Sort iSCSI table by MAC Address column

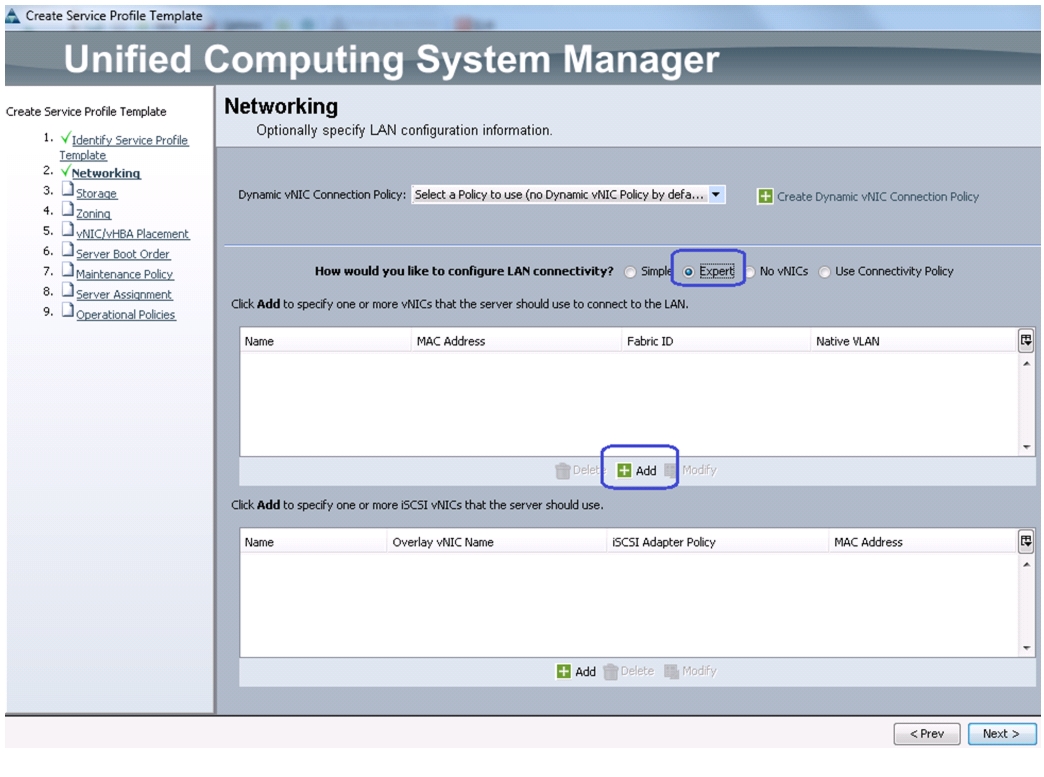click(x=923, y=541)
